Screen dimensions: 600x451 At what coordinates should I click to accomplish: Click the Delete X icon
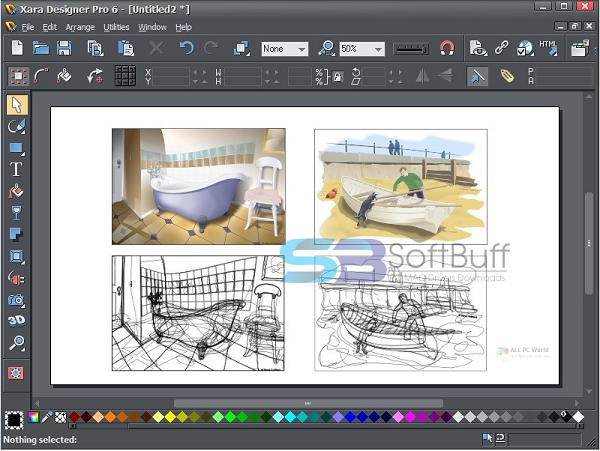[156, 49]
